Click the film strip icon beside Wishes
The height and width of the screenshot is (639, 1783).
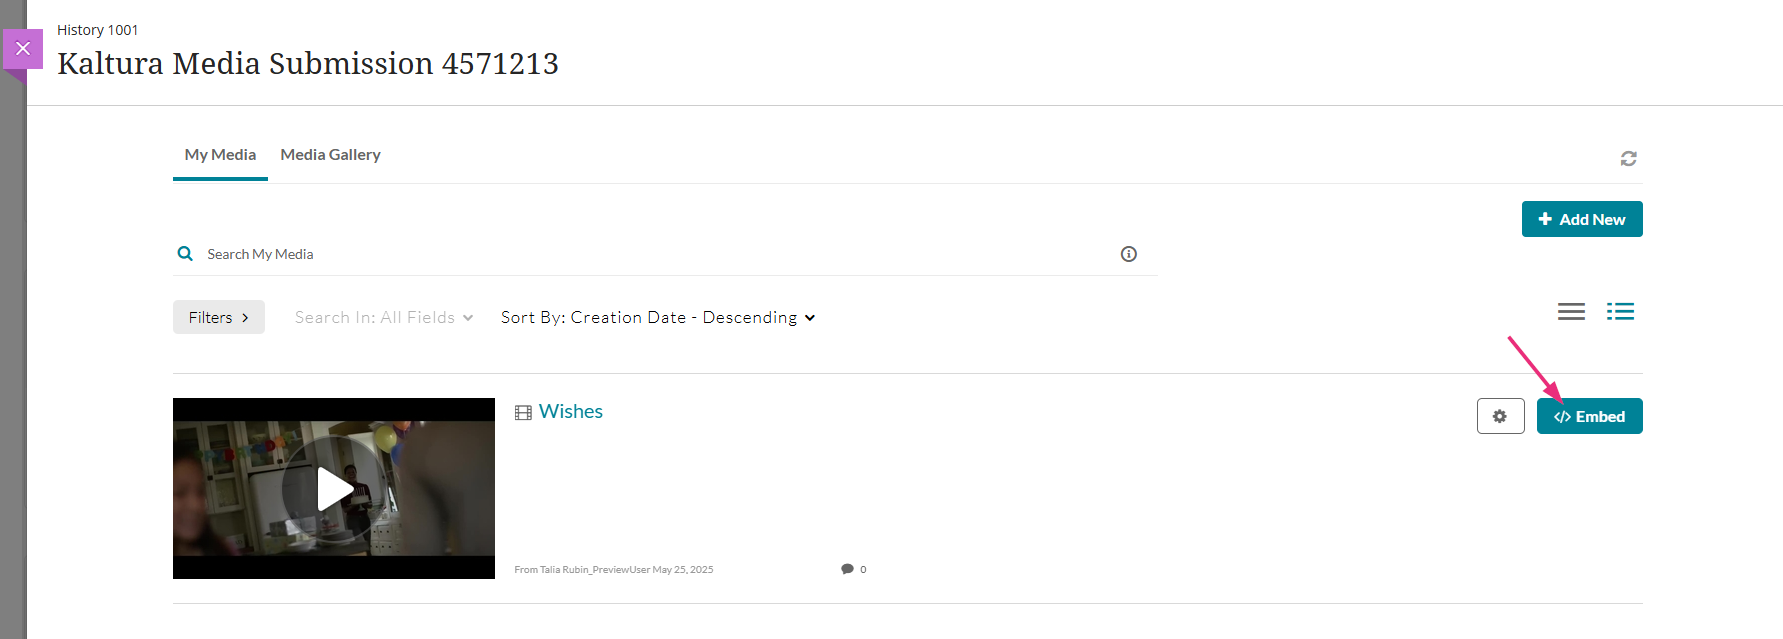click(x=523, y=413)
